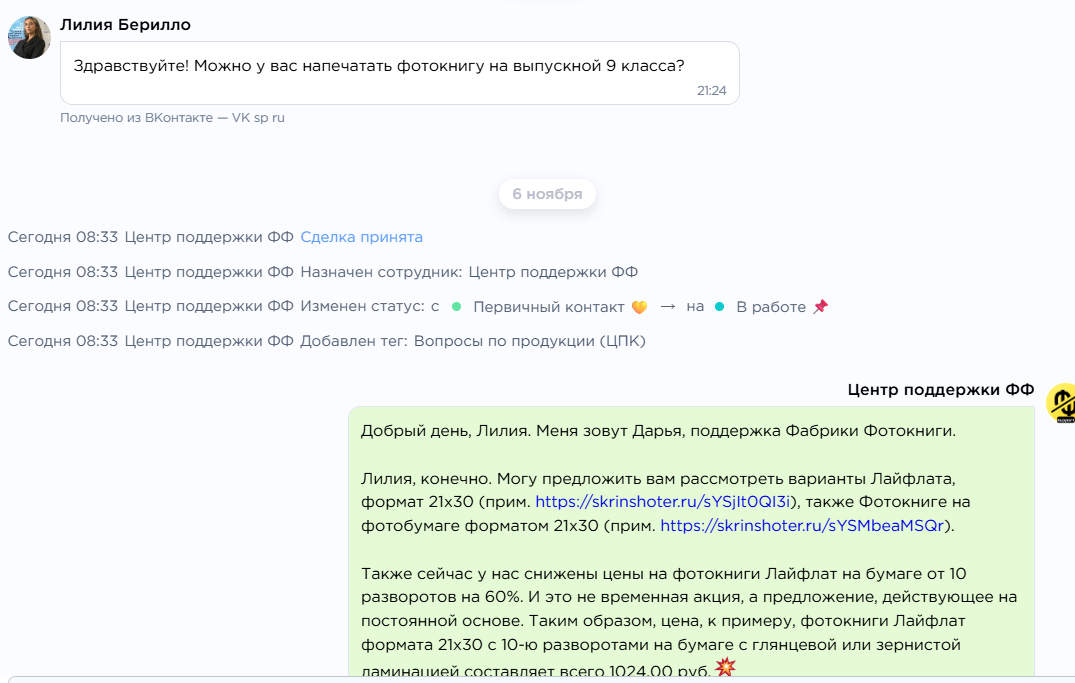Click the sender name Лилия Берилло
This screenshot has width=1075, height=683.
125,25
